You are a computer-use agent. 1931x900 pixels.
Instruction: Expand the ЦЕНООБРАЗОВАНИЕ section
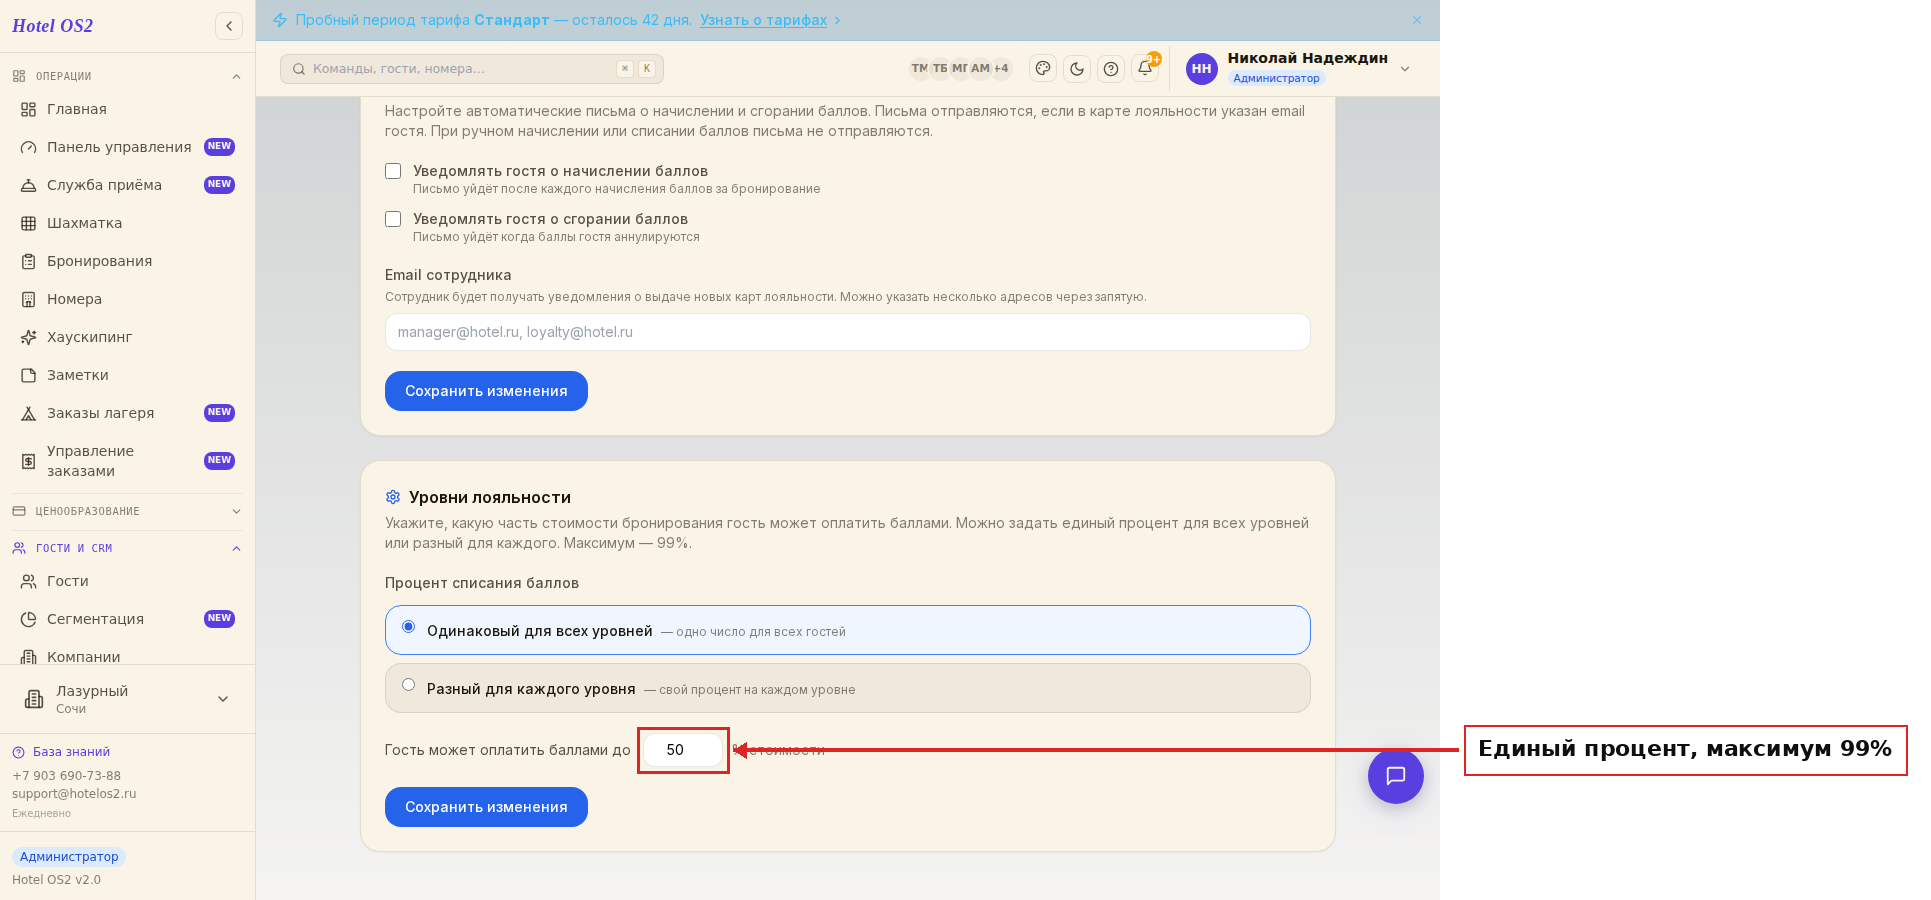tap(126, 511)
